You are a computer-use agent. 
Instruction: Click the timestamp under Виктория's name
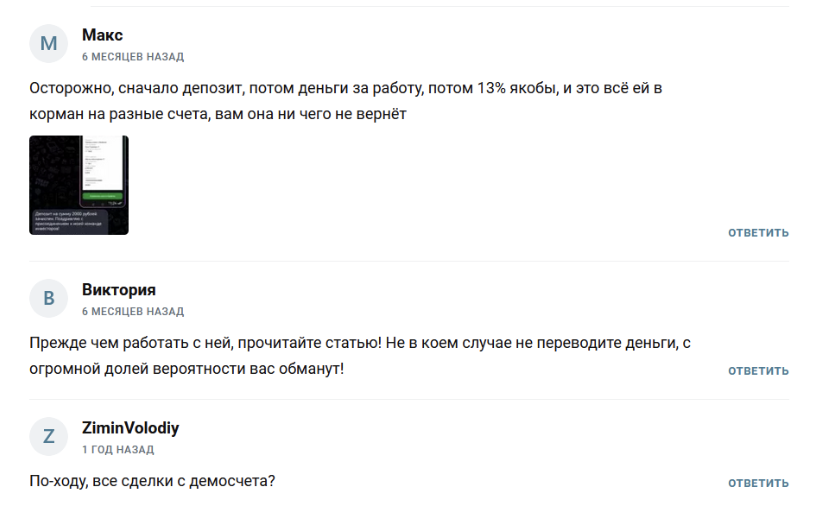(132, 312)
